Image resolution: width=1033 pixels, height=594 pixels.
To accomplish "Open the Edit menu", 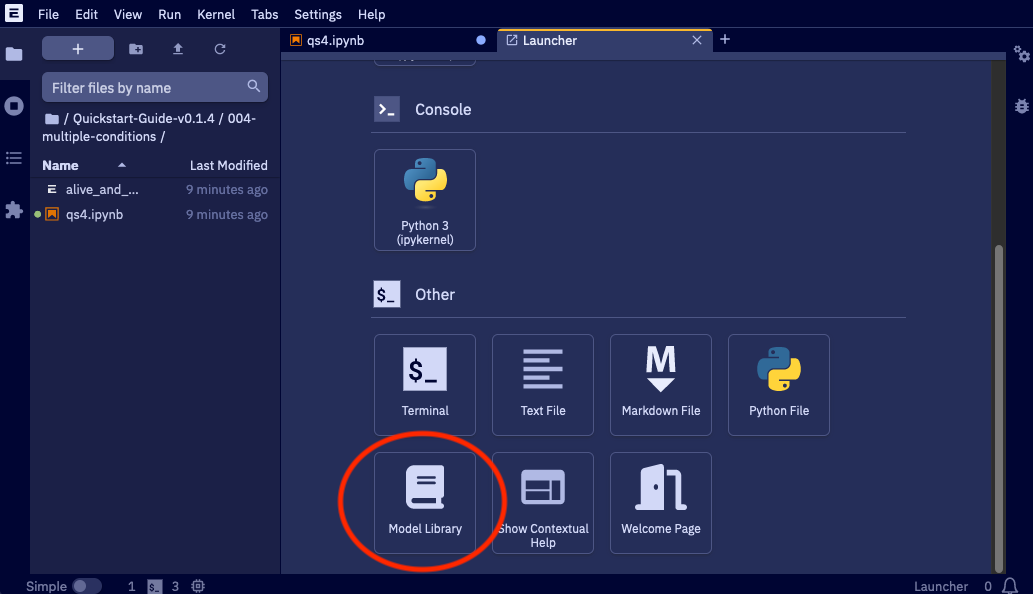I will [86, 14].
